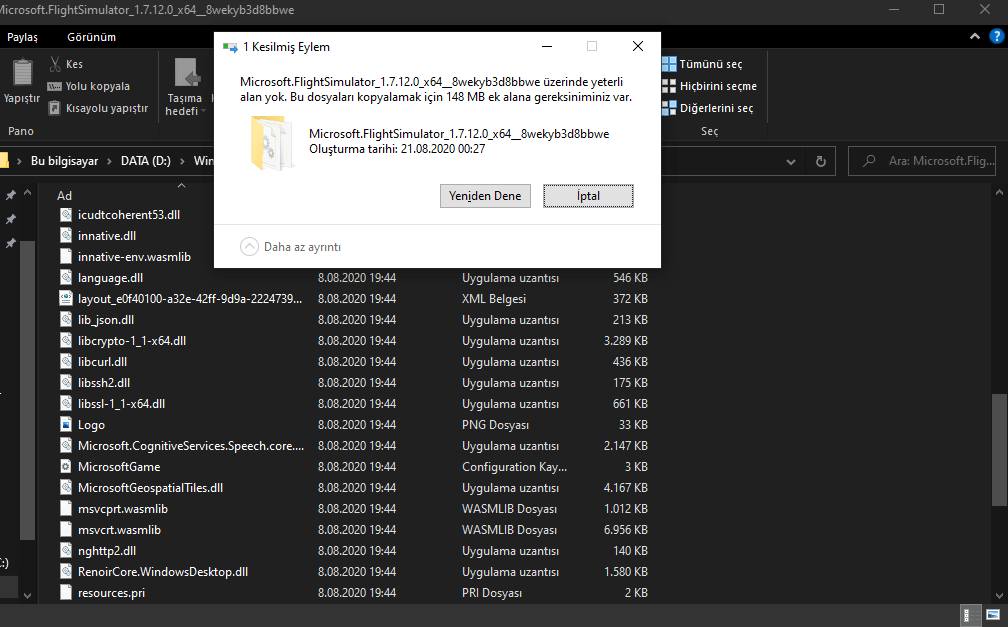Switch to large icons view icon

coord(993,615)
